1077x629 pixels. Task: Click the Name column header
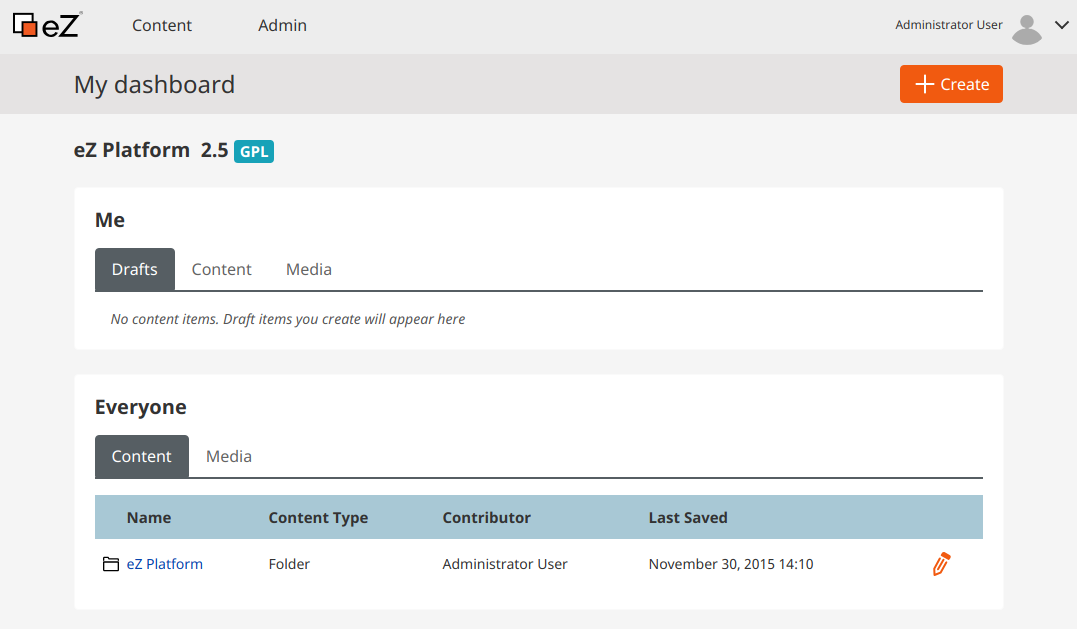[x=148, y=517]
